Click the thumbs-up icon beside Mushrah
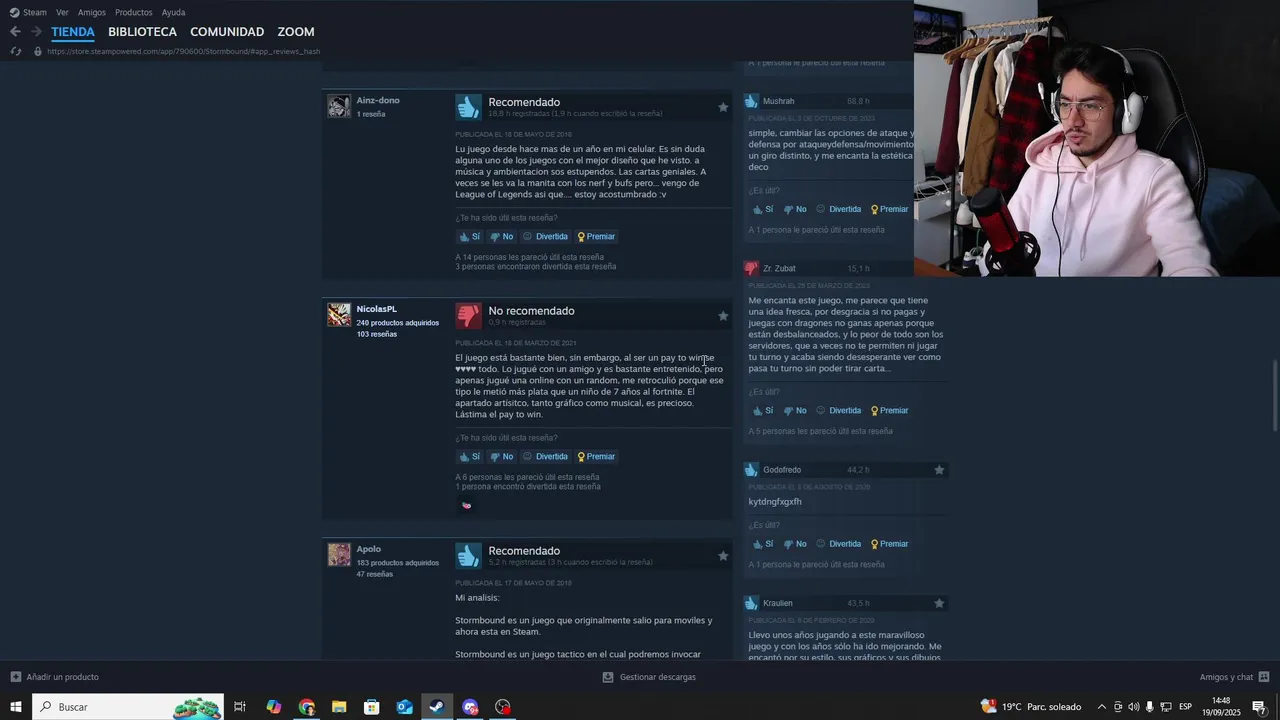The height and width of the screenshot is (720, 1280). click(751, 101)
